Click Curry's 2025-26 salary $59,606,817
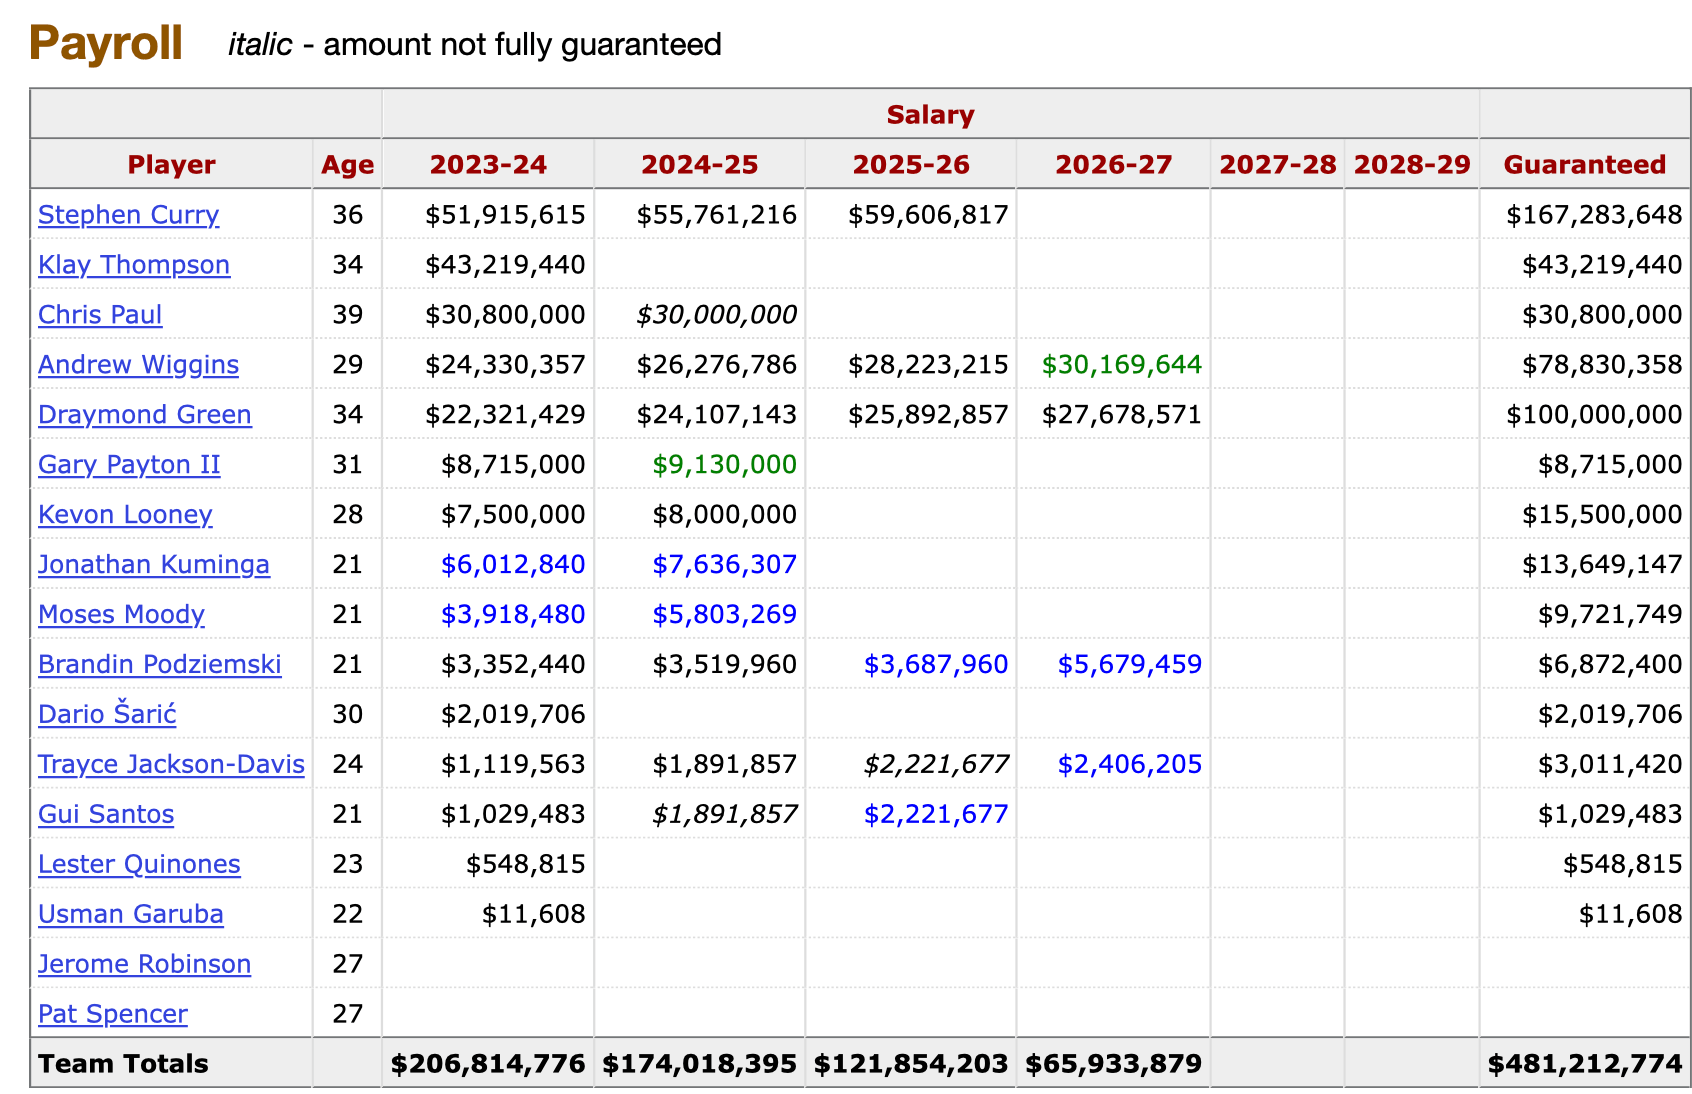Screen dimensions: 1692x1094 click(x=928, y=215)
